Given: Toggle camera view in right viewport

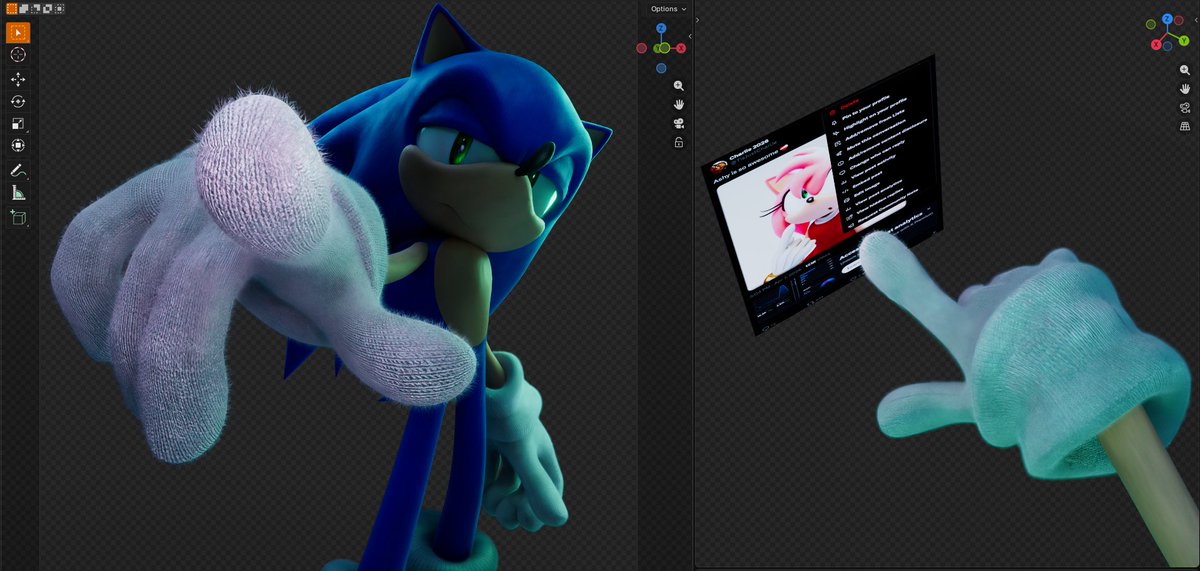Looking at the screenshot, I should (1185, 108).
